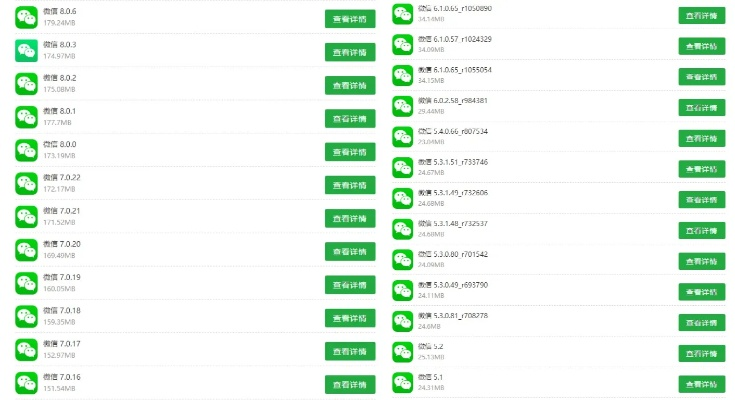Click the WeChat icon next to 5.3.1.51_r733746

402,167
